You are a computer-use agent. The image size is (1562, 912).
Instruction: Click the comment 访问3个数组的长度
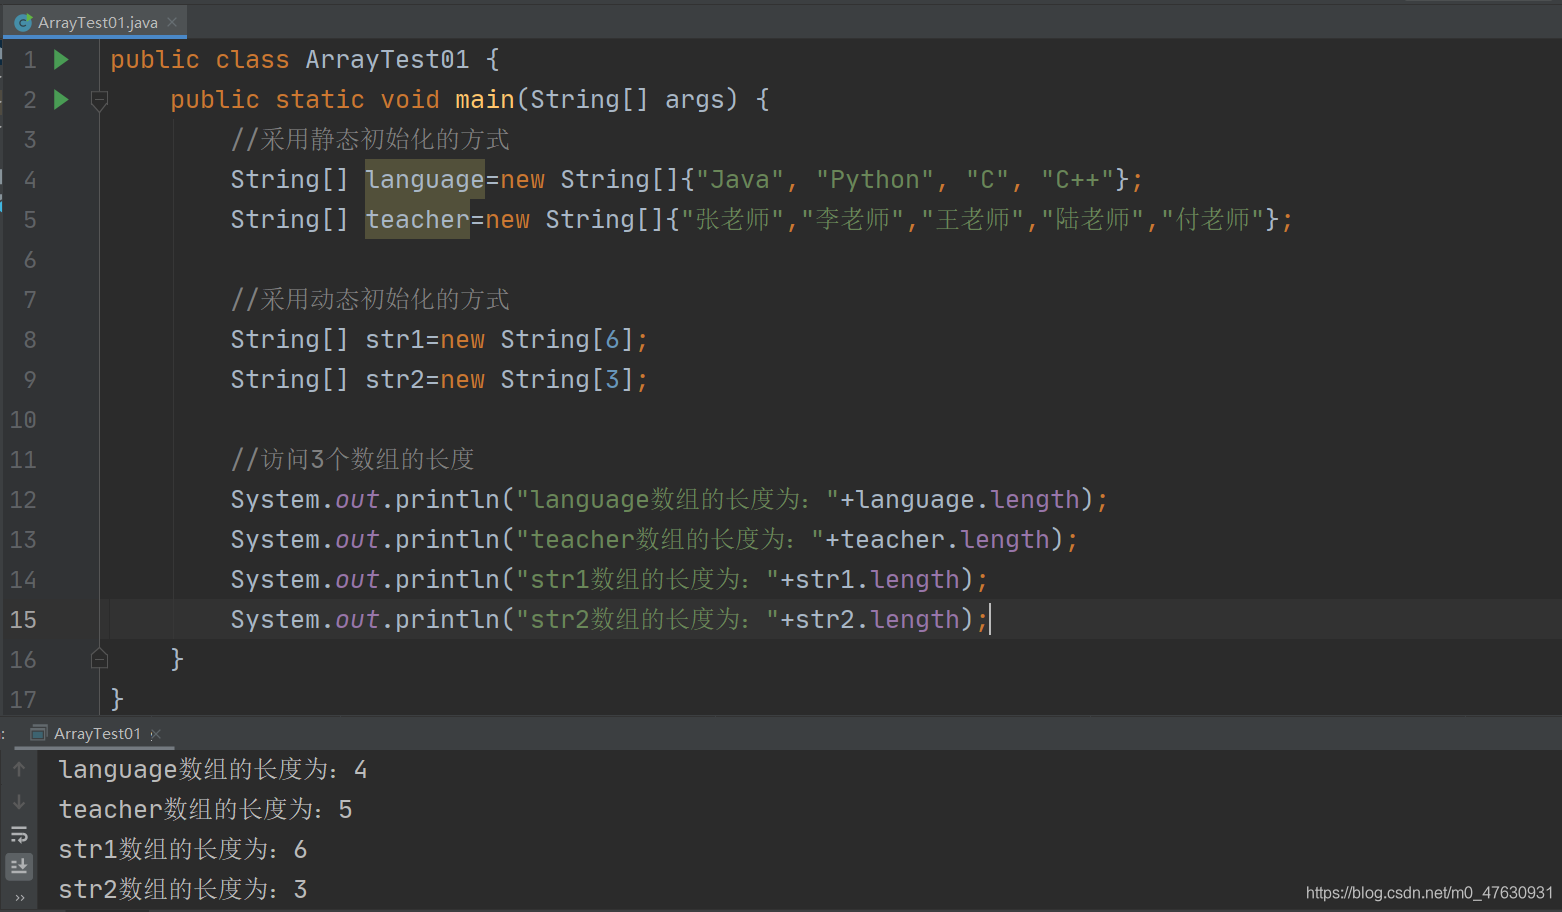click(352, 460)
